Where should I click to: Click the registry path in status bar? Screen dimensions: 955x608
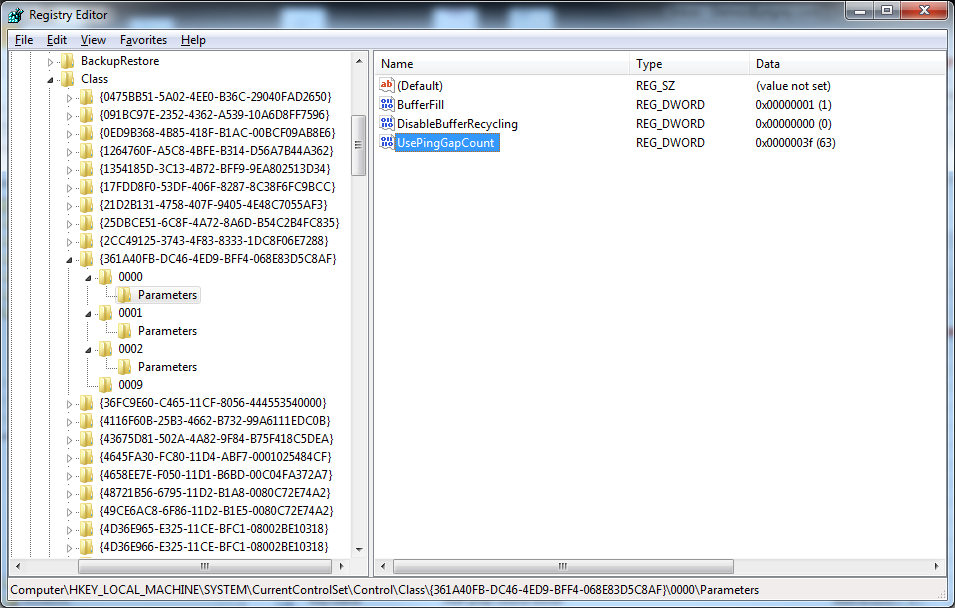pos(384,590)
